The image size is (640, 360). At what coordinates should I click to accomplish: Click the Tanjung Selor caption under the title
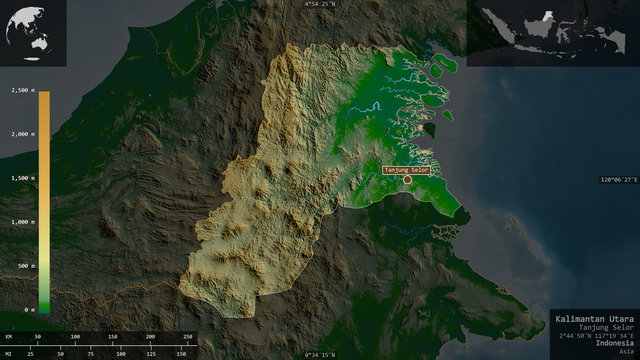(606, 328)
